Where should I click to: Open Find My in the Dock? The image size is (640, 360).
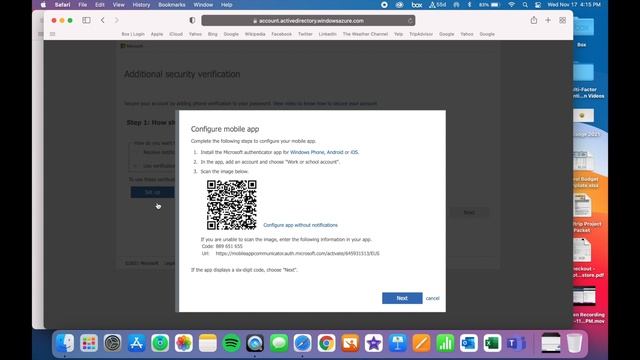[x=160, y=343]
